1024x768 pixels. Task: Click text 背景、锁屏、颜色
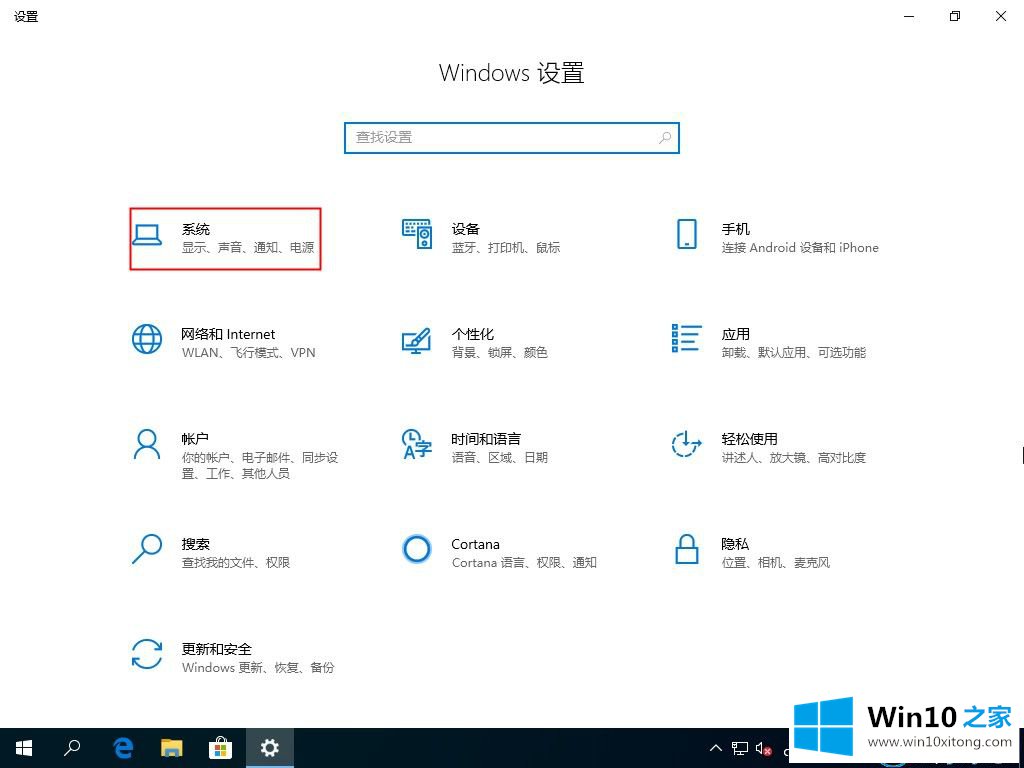click(x=499, y=353)
